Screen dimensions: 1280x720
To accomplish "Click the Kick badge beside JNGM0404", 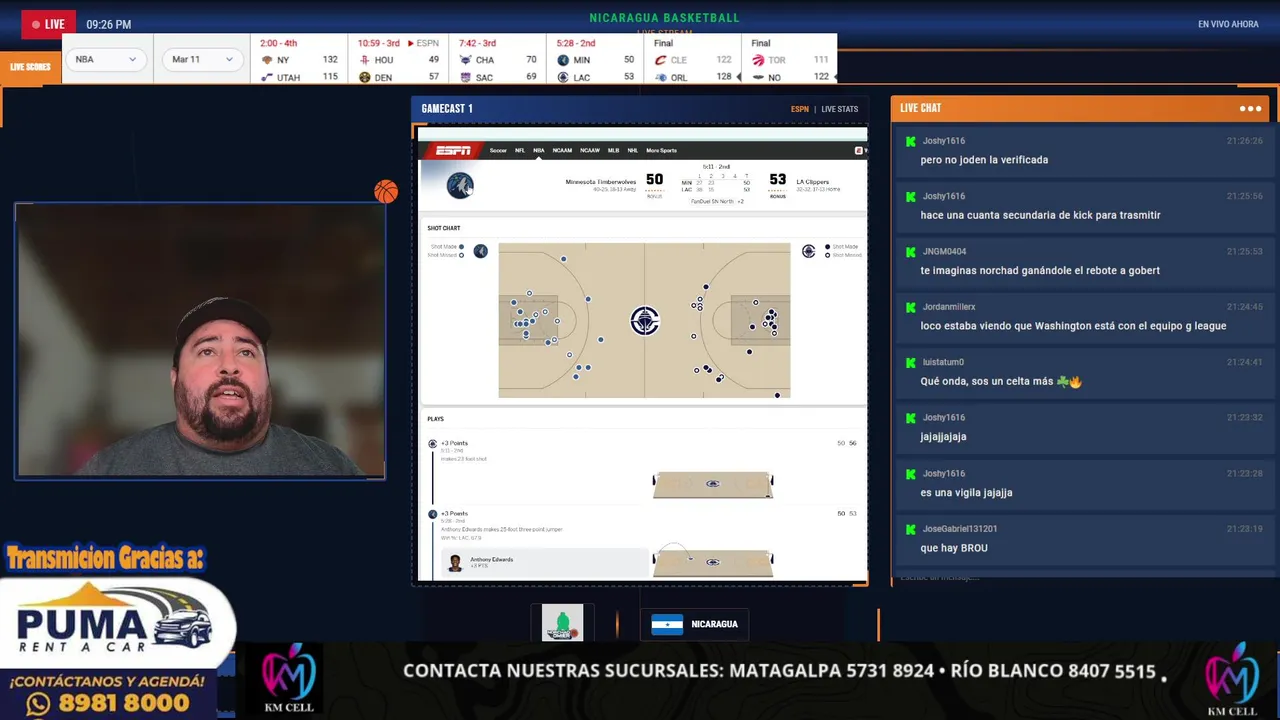I will (911, 252).
